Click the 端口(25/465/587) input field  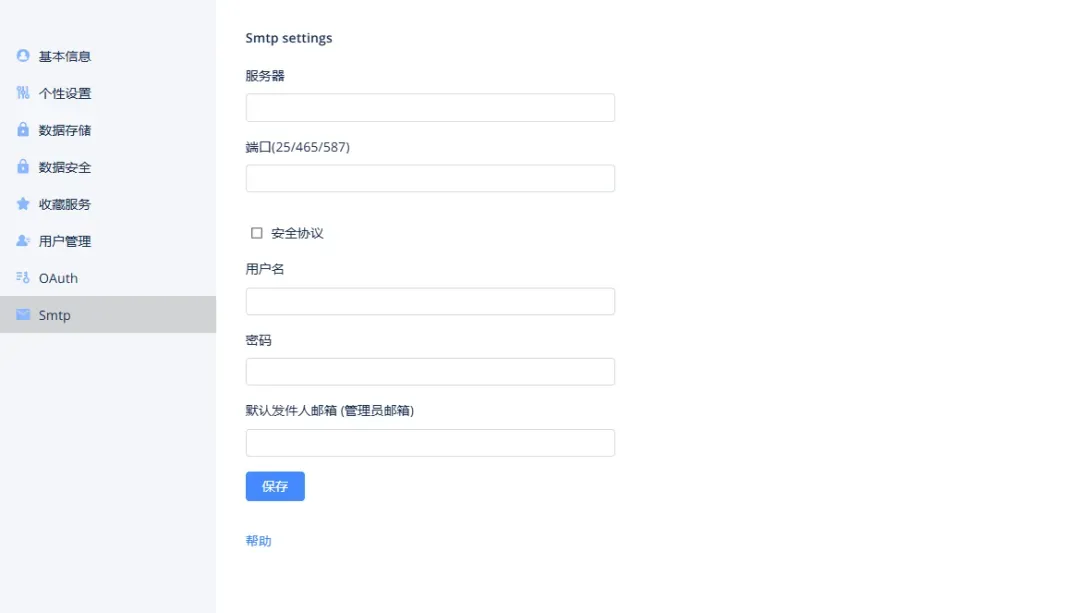point(430,178)
